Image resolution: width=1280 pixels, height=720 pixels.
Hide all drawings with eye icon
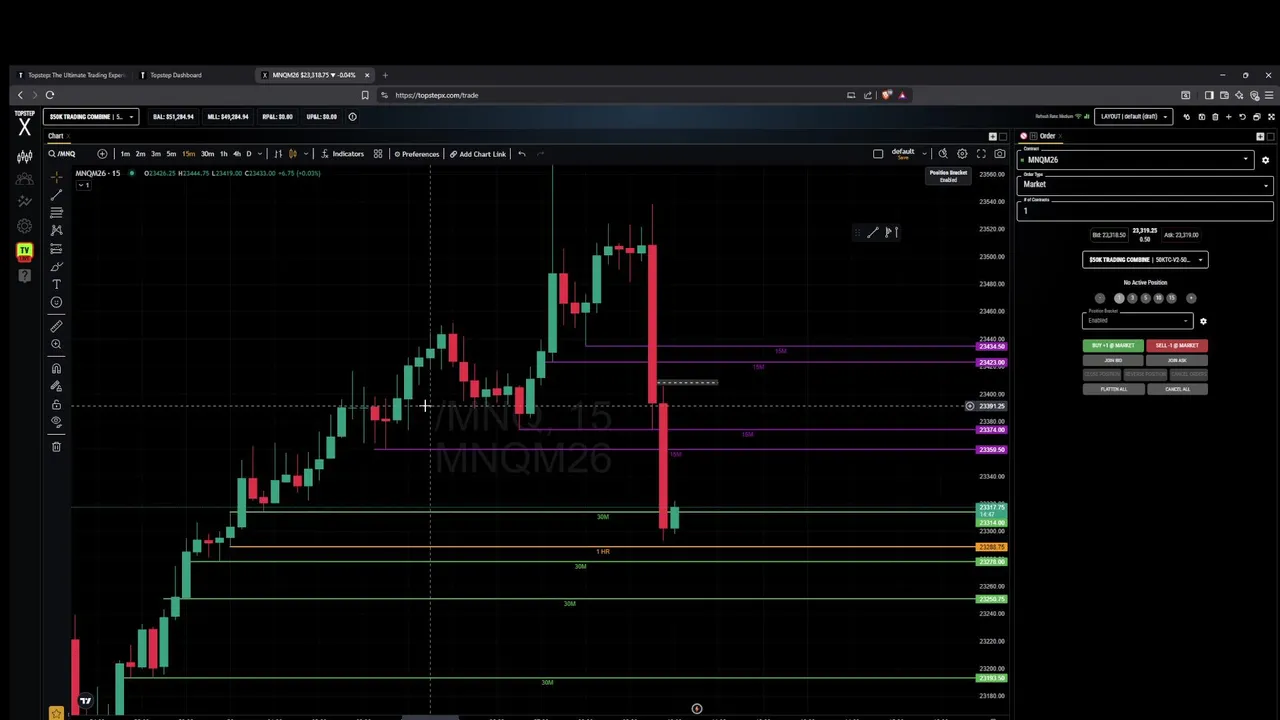tap(56, 422)
